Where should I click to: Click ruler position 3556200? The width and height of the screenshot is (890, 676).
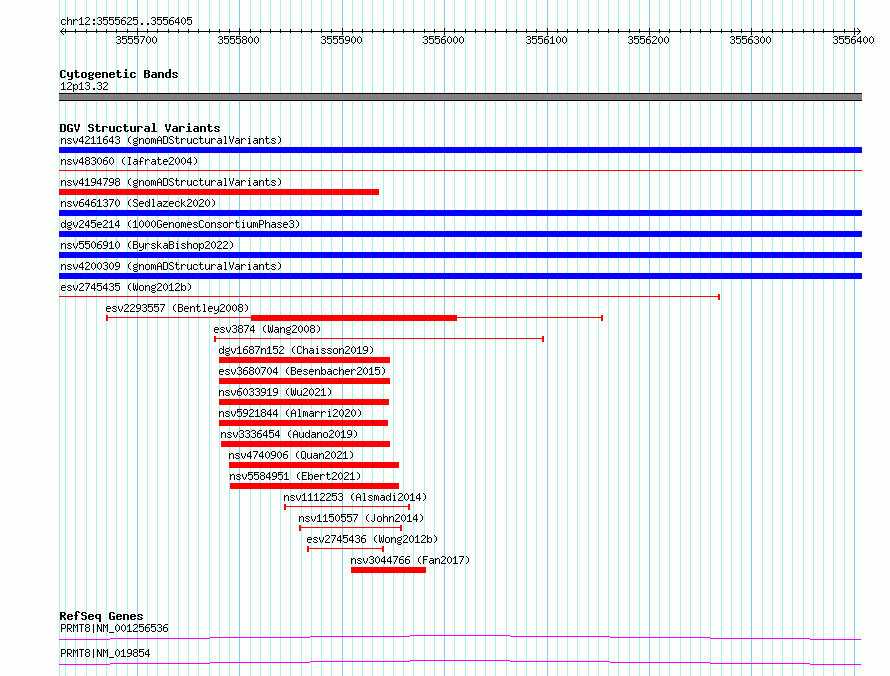point(648,40)
